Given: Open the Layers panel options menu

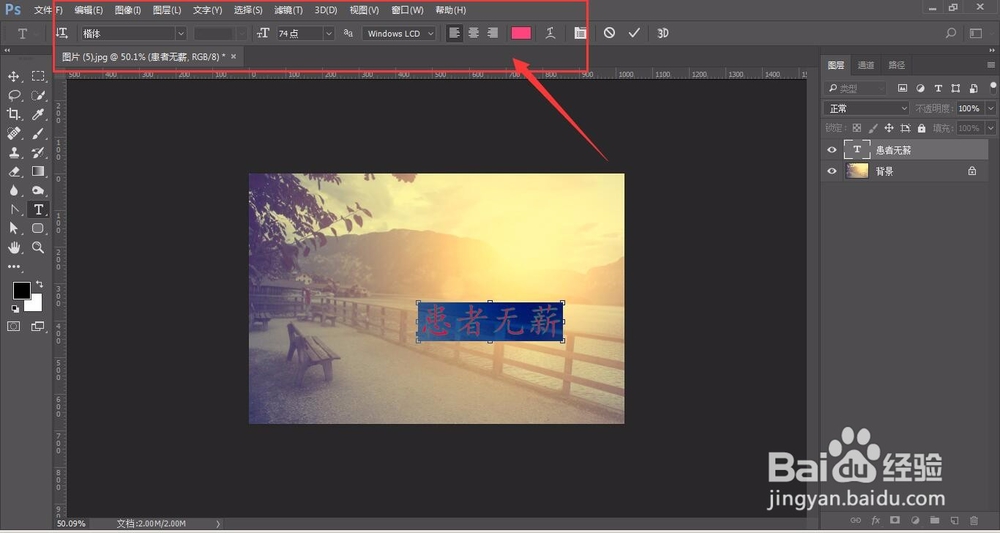Looking at the screenshot, I should pyautogui.click(x=990, y=65).
